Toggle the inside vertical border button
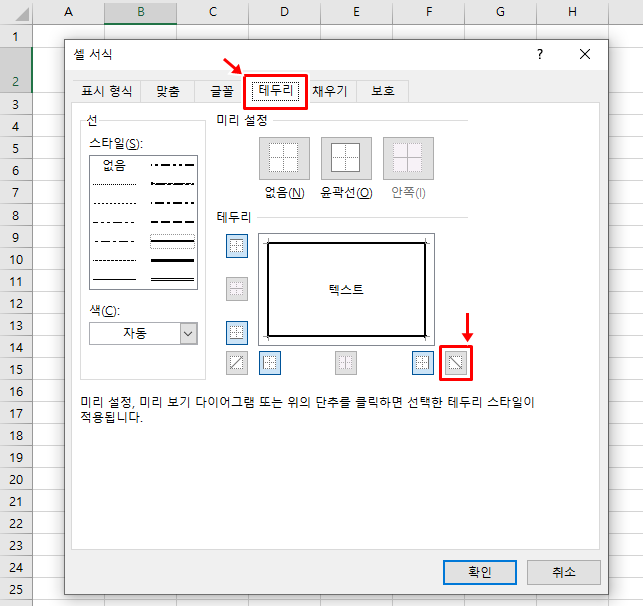 click(x=346, y=363)
